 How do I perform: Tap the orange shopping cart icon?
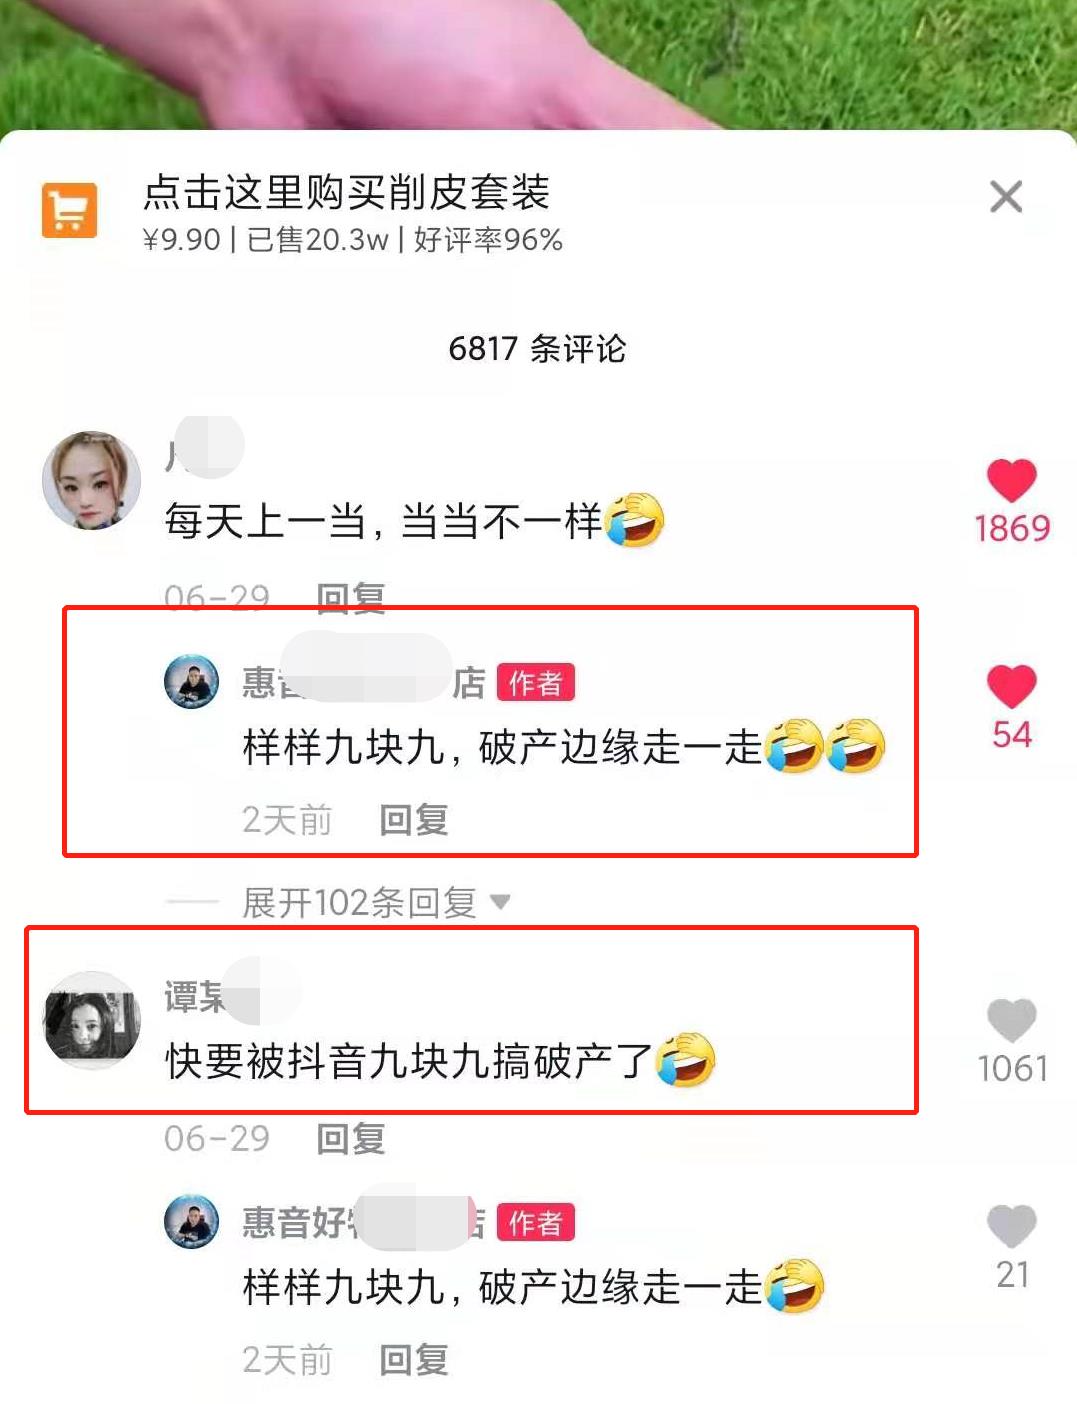click(69, 210)
